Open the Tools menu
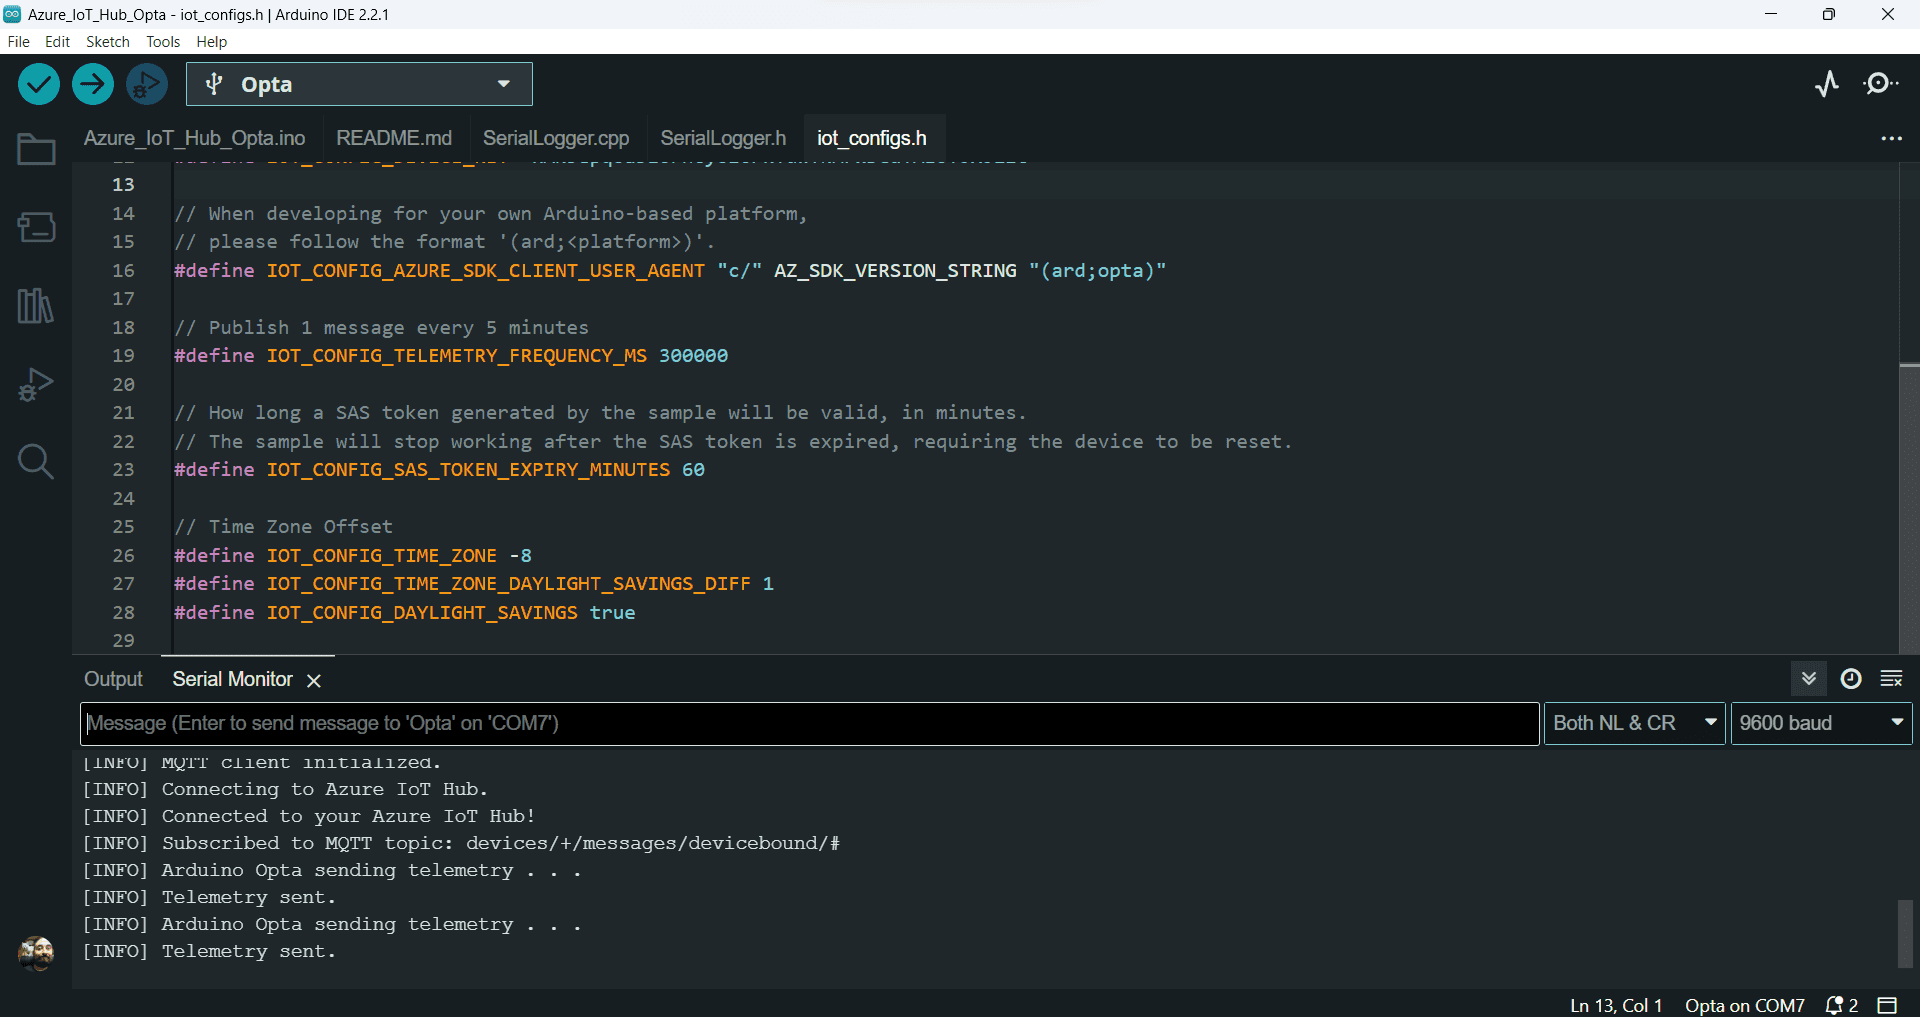 162,42
